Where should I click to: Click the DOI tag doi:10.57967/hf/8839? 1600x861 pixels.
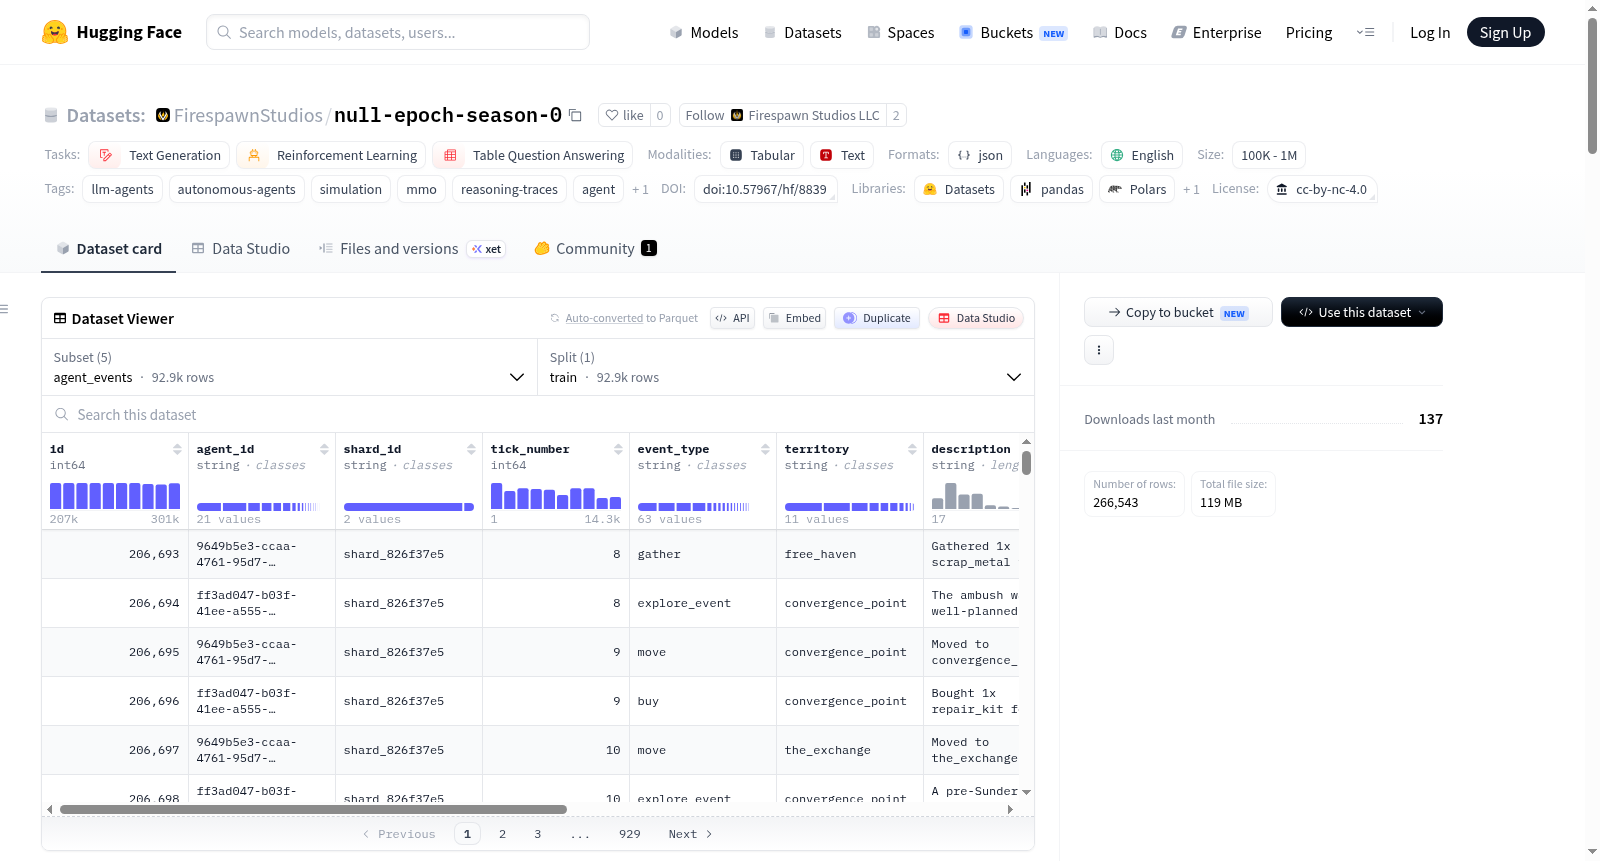coord(765,189)
